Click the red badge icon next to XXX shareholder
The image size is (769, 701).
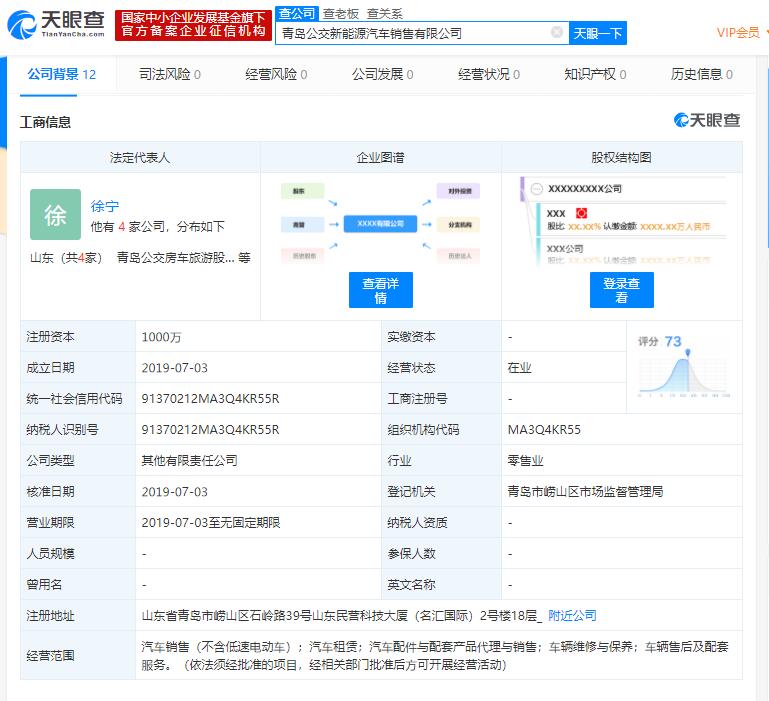[x=581, y=213]
